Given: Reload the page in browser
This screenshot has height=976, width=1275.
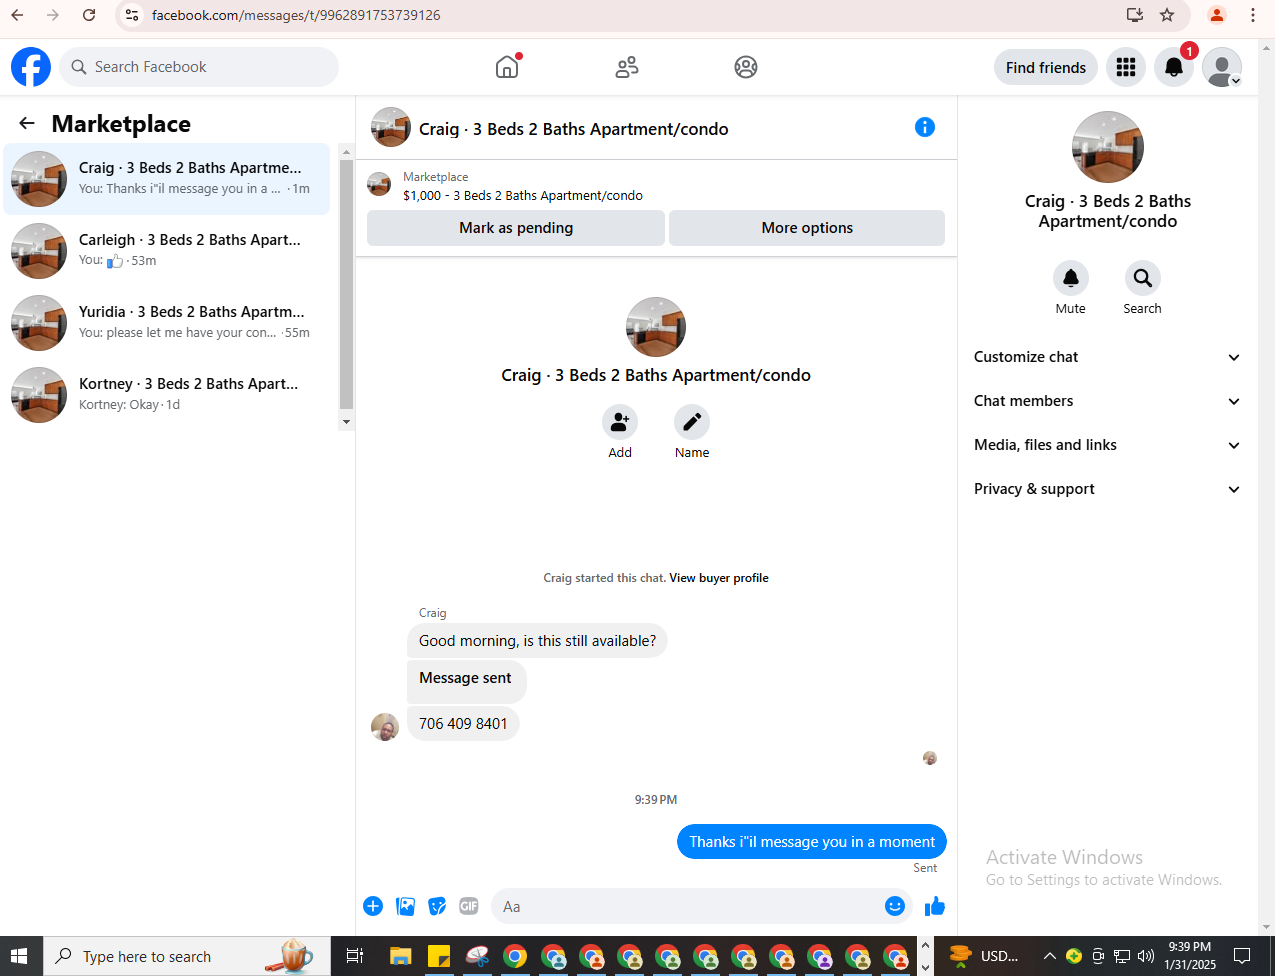Looking at the screenshot, I should point(89,15).
